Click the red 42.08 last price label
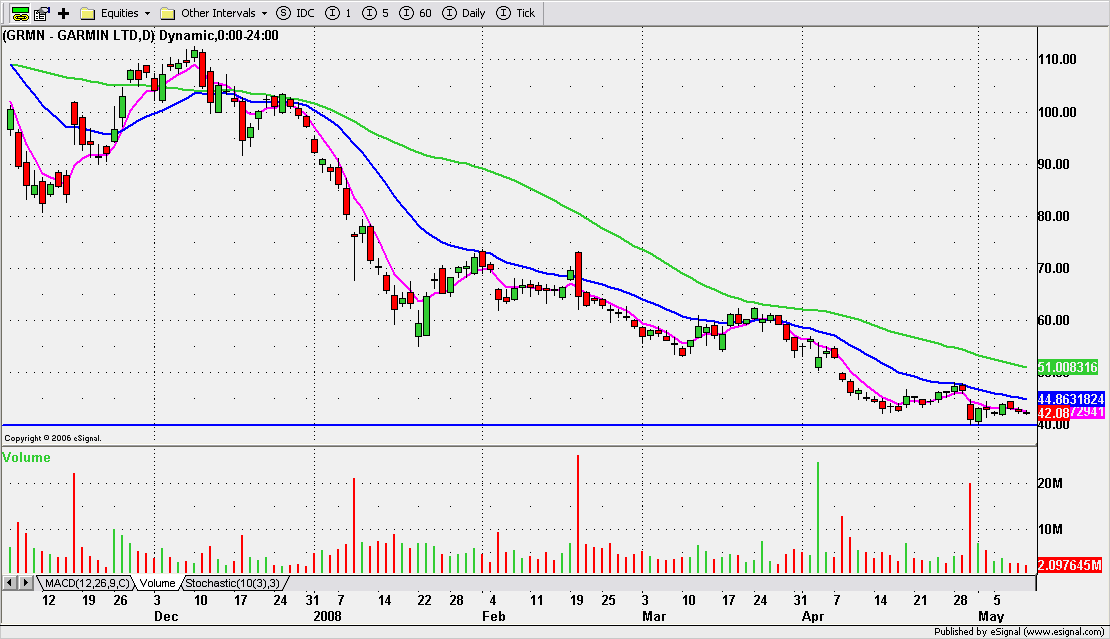The image size is (1110, 639). (x=1054, y=413)
